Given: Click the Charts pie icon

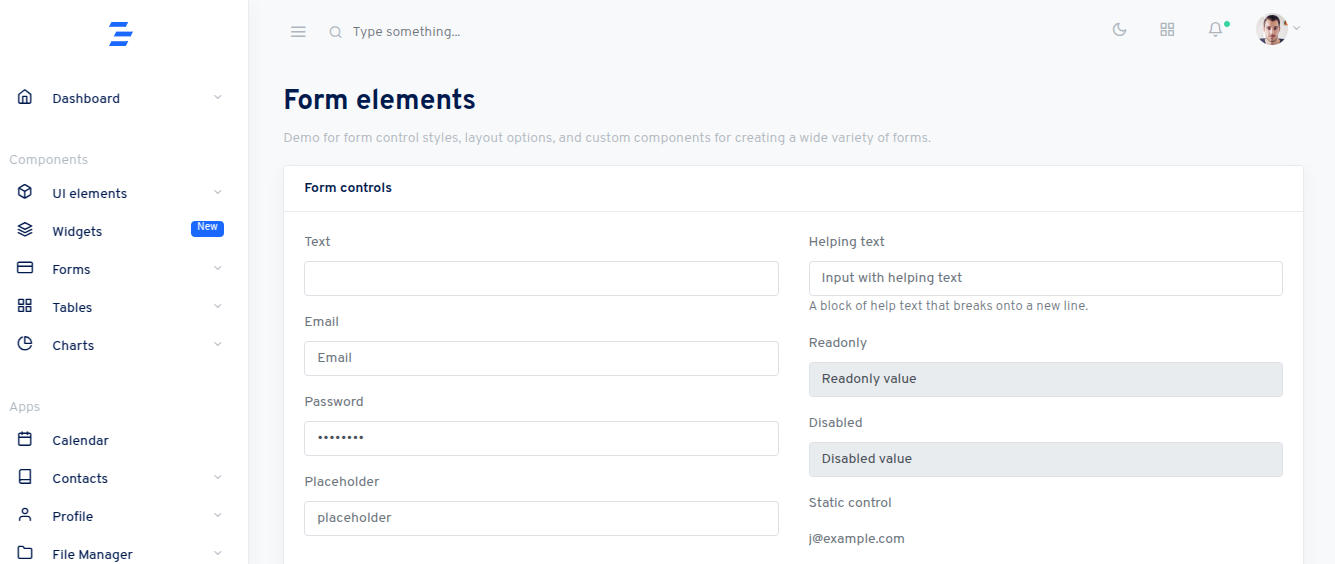Looking at the screenshot, I should click(25, 344).
